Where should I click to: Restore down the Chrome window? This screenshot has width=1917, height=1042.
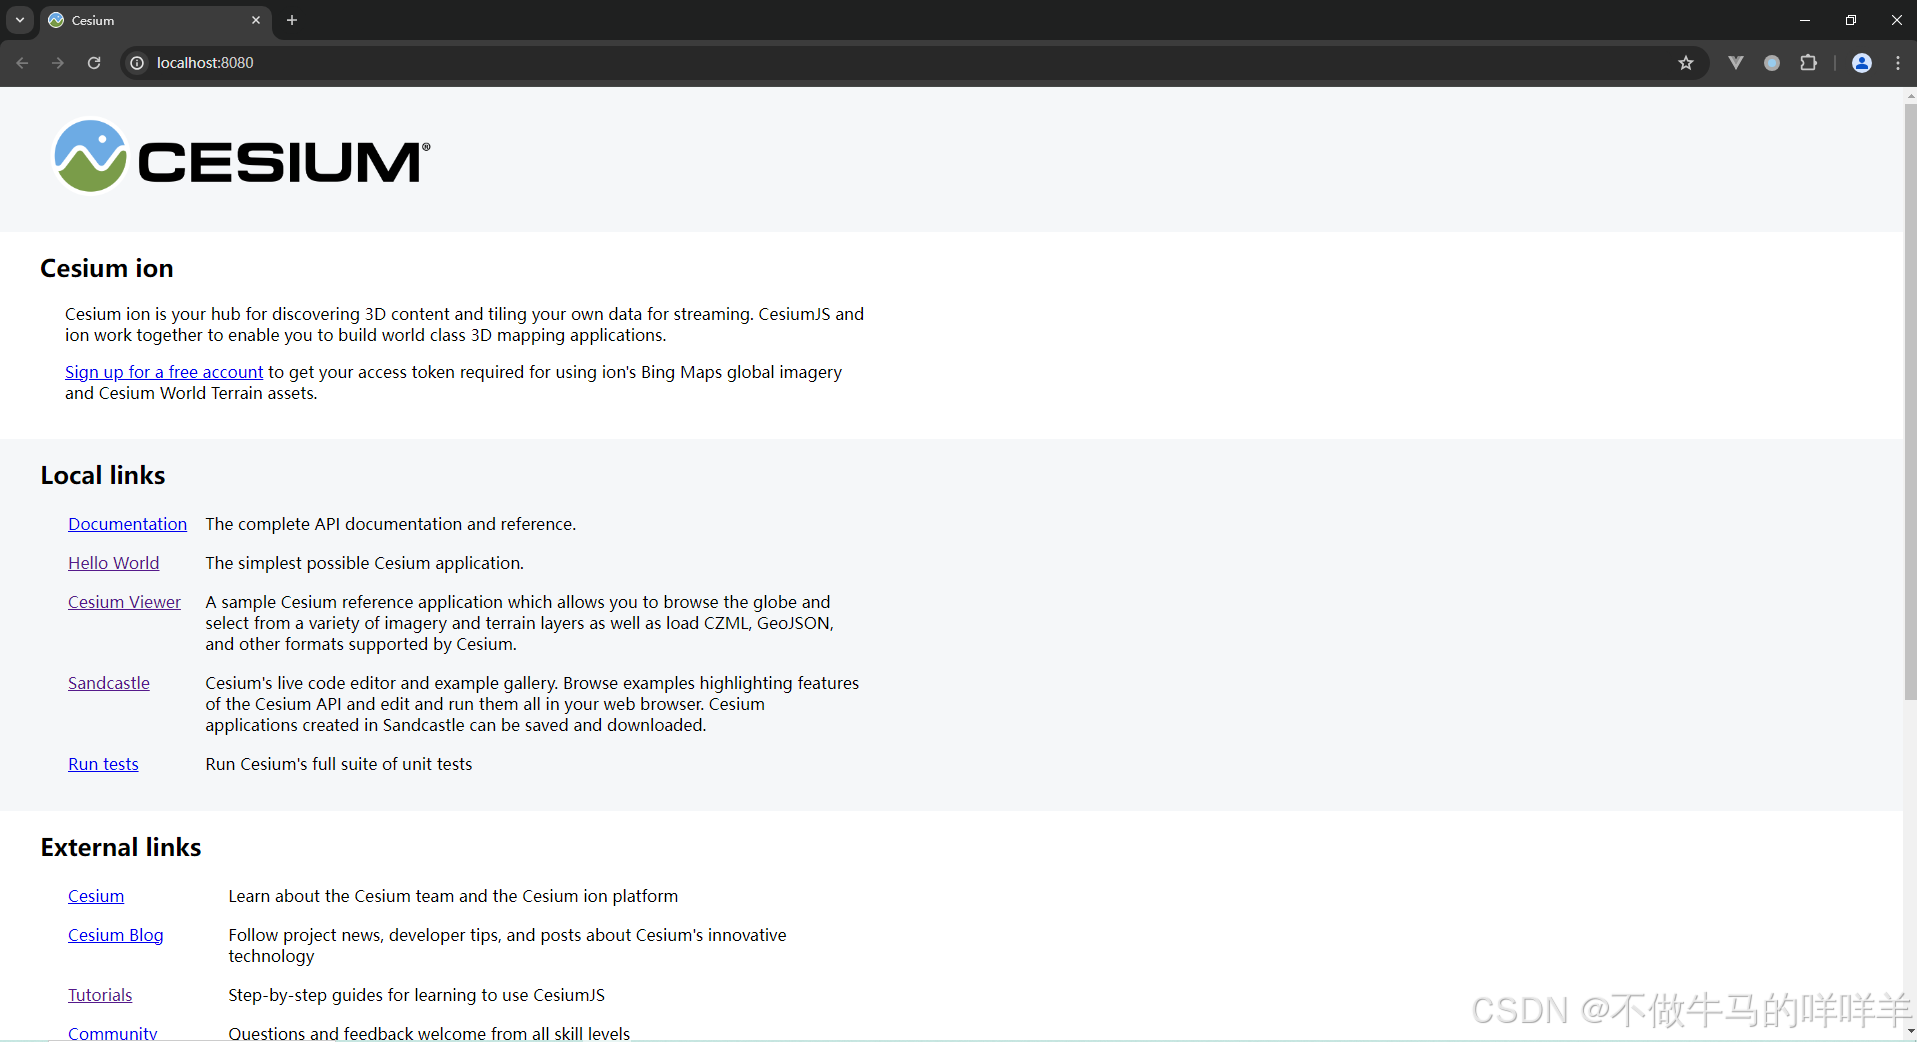(1851, 20)
